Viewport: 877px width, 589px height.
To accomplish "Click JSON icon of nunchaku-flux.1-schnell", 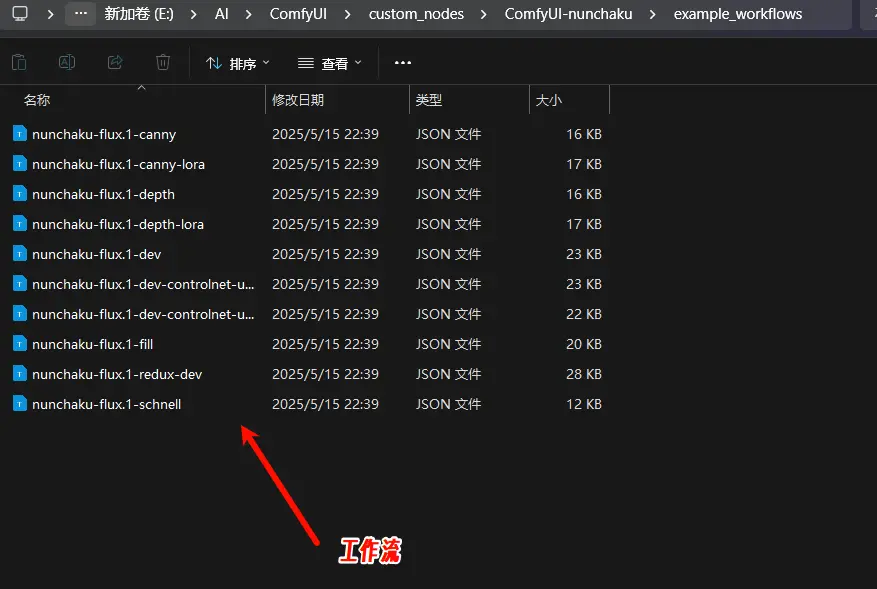I will (20, 404).
